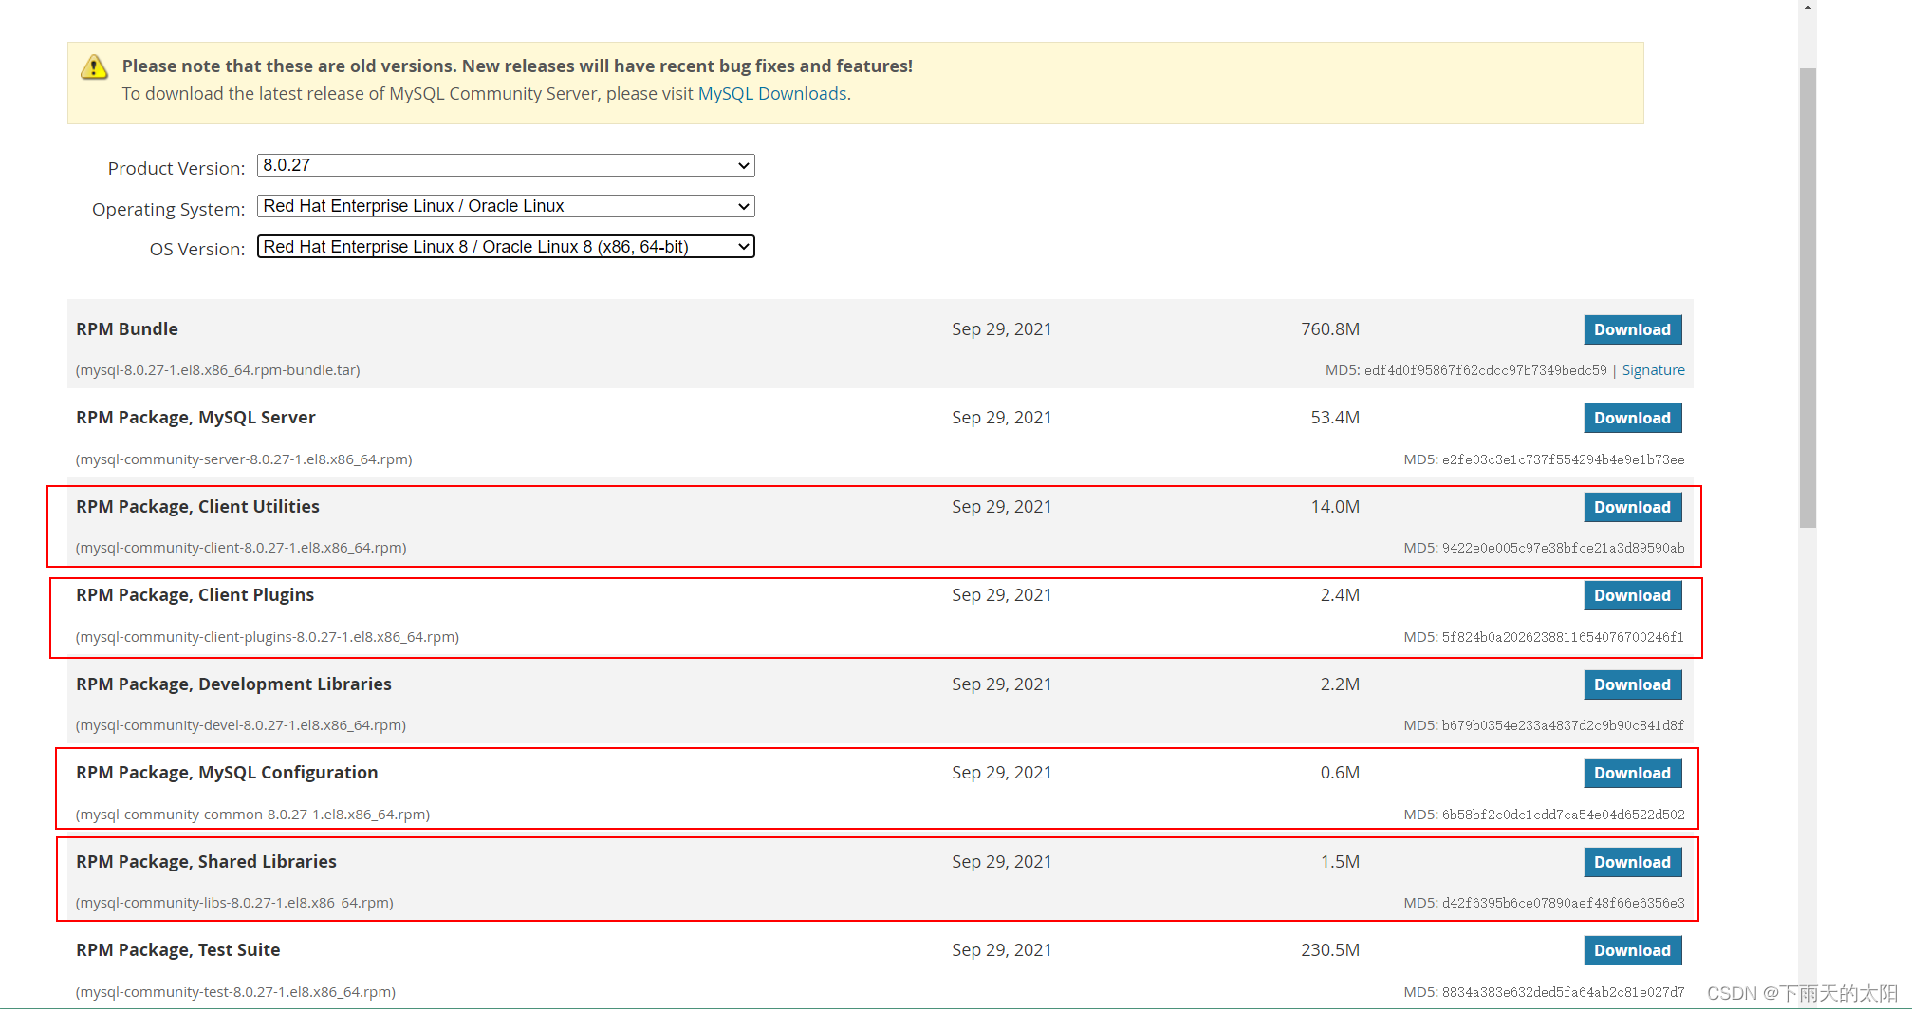Download the Development Libraries RPM package

pyautogui.click(x=1633, y=685)
